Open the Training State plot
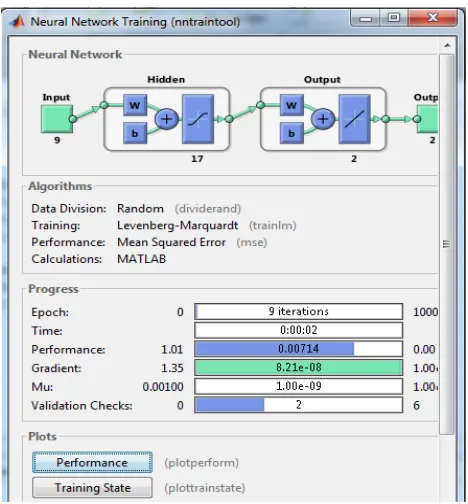This screenshot has width=468, height=504. click(x=92, y=488)
